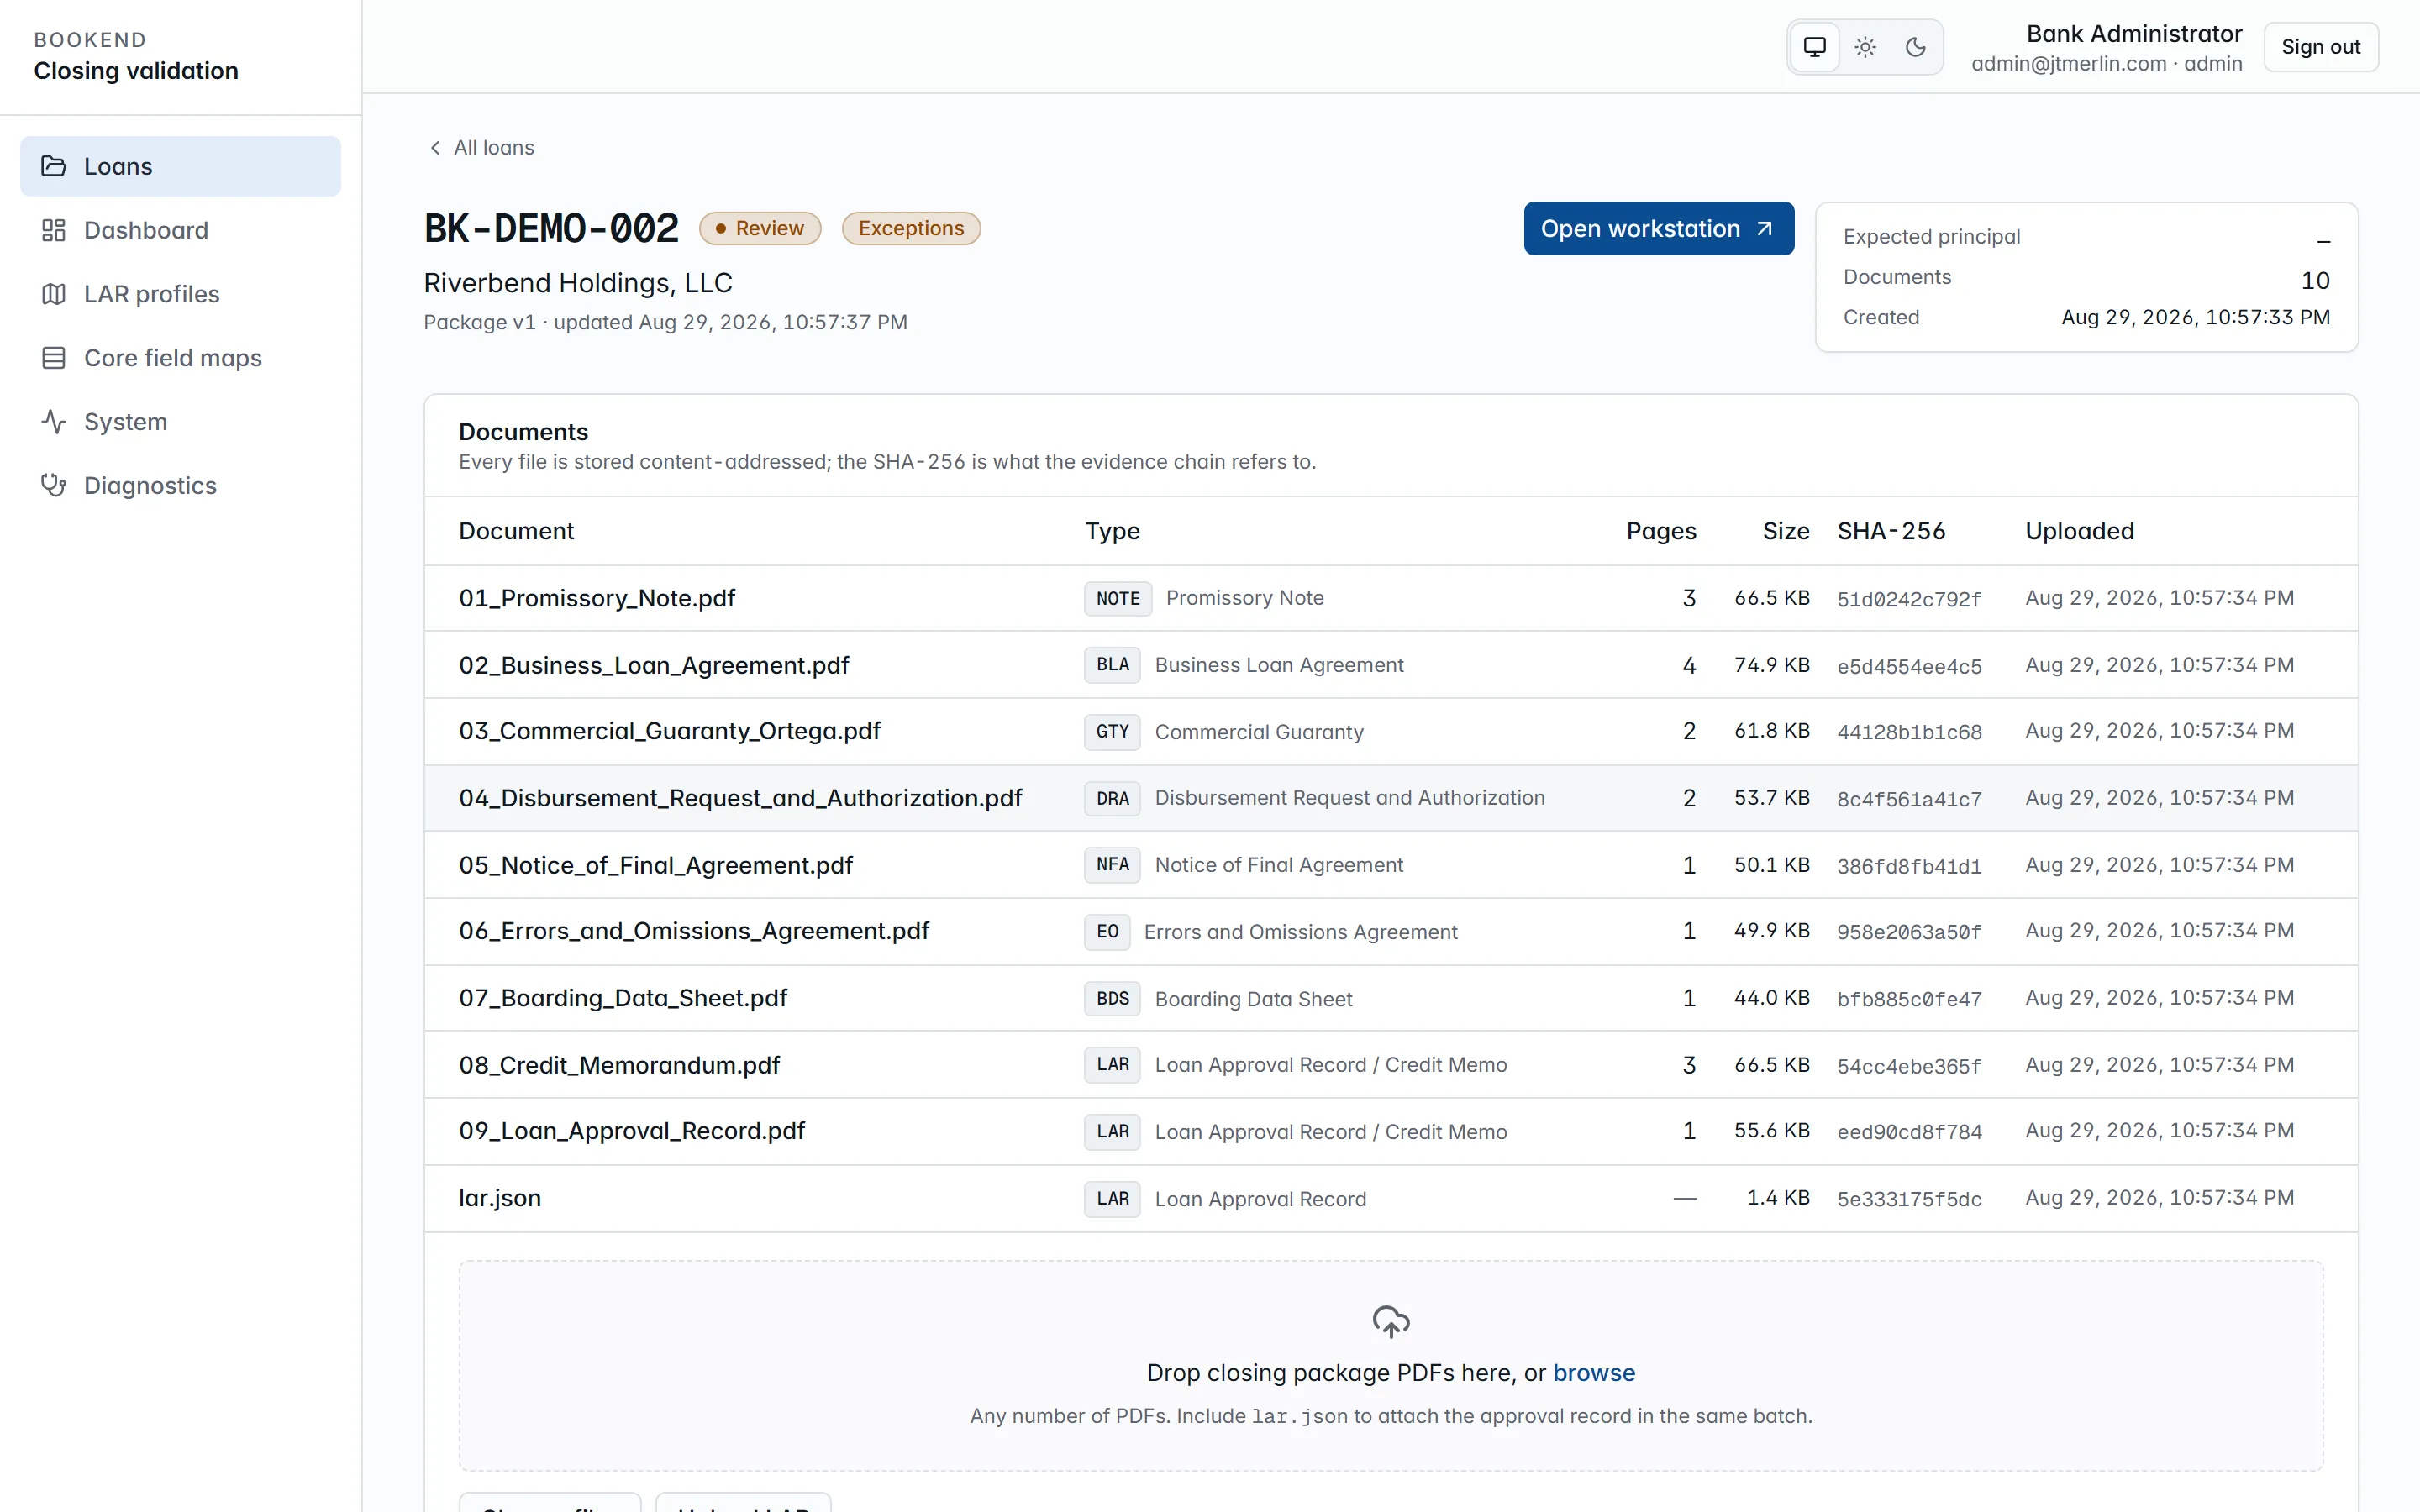Click the browse link in upload area

tap(1594, 1373)
